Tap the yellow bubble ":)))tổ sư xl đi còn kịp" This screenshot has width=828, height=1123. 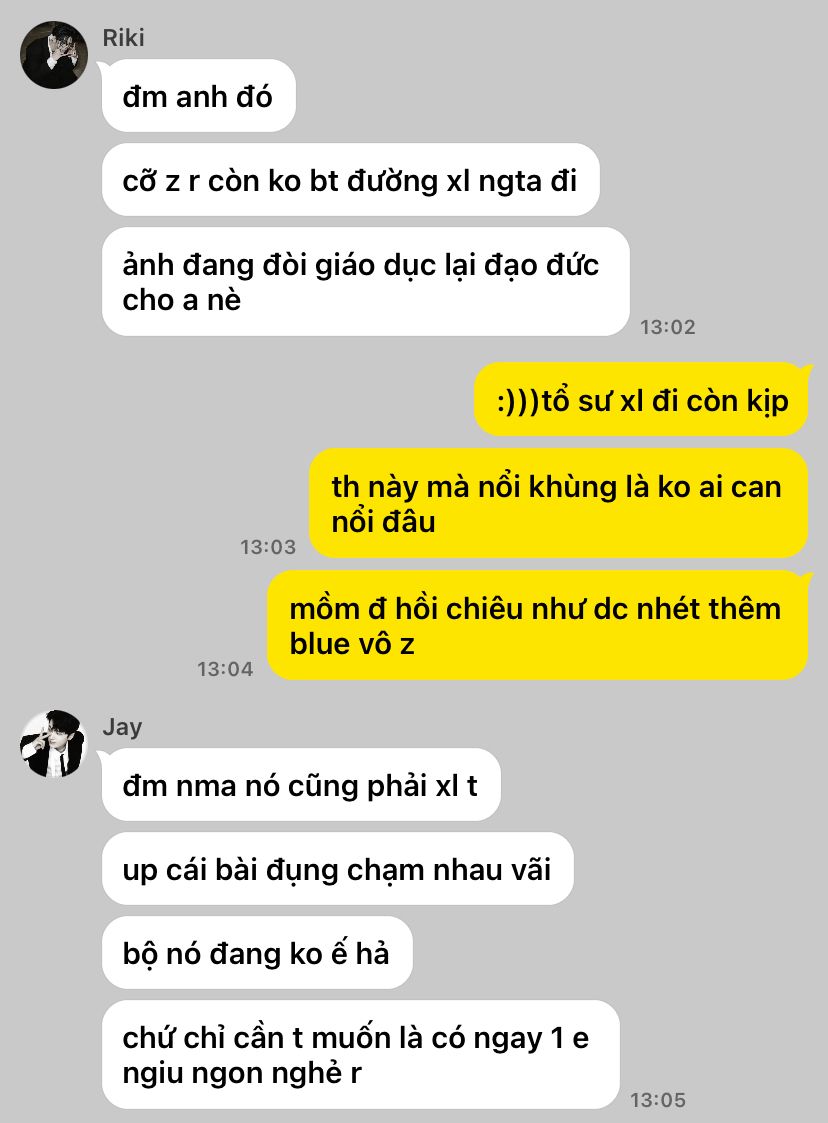pyautogui.click(x=642, y=400)
